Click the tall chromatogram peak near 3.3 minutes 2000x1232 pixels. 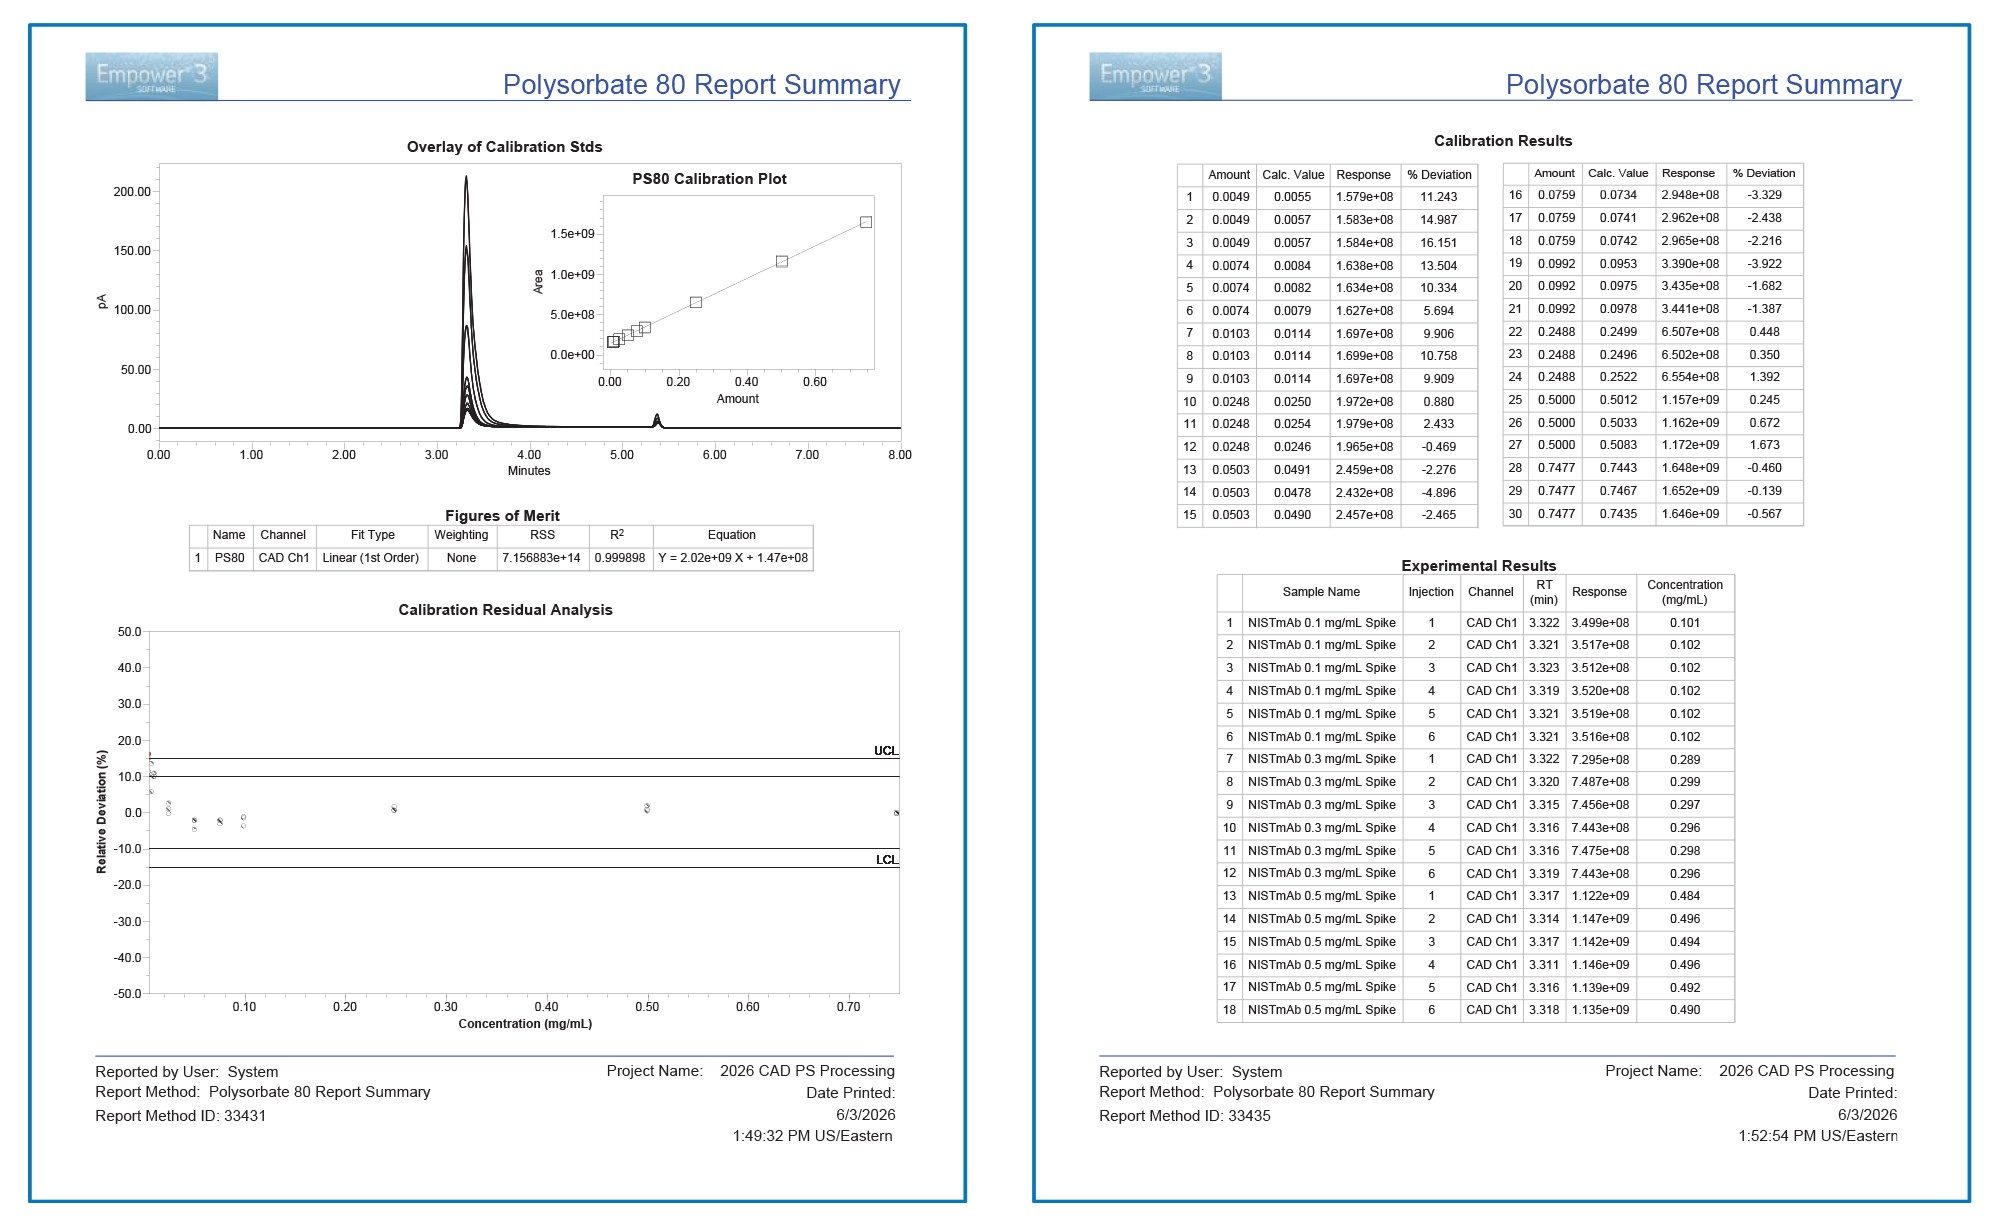click(466, 300)
